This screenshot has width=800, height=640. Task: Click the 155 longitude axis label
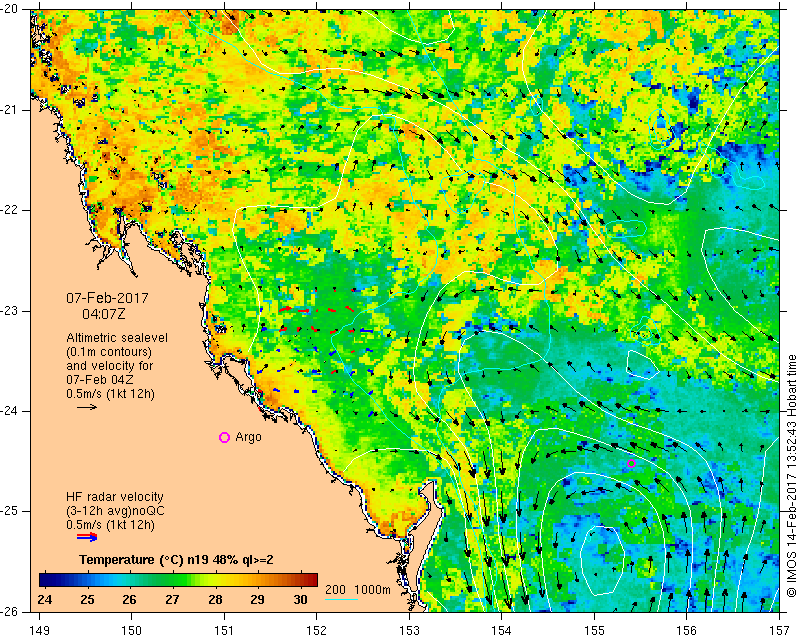pyautogui.click(x=594, y=630)
